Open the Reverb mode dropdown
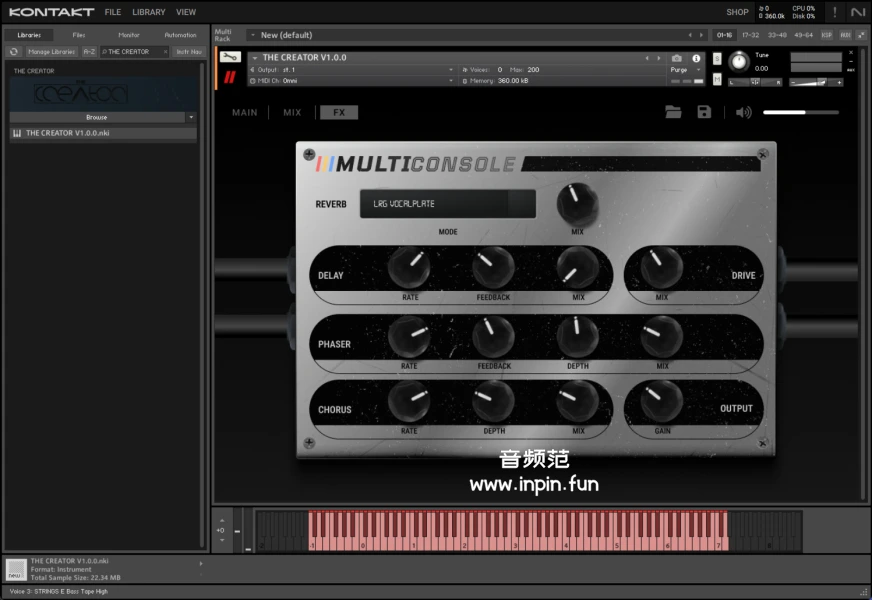Viewport: 872px width, 600px height. tap(447, 204)
